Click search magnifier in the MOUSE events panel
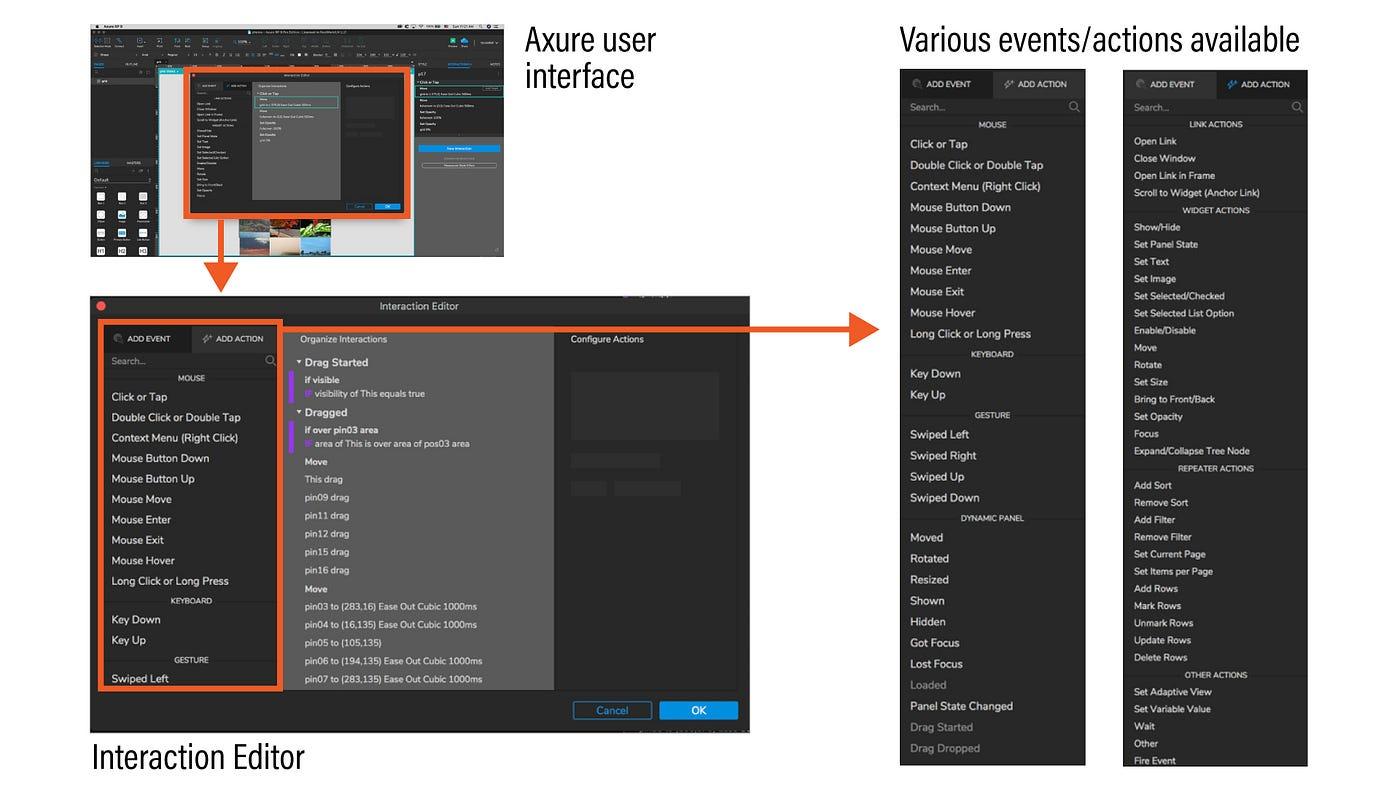This screenshot has height=788, width=1400. tap(1074, 107)
